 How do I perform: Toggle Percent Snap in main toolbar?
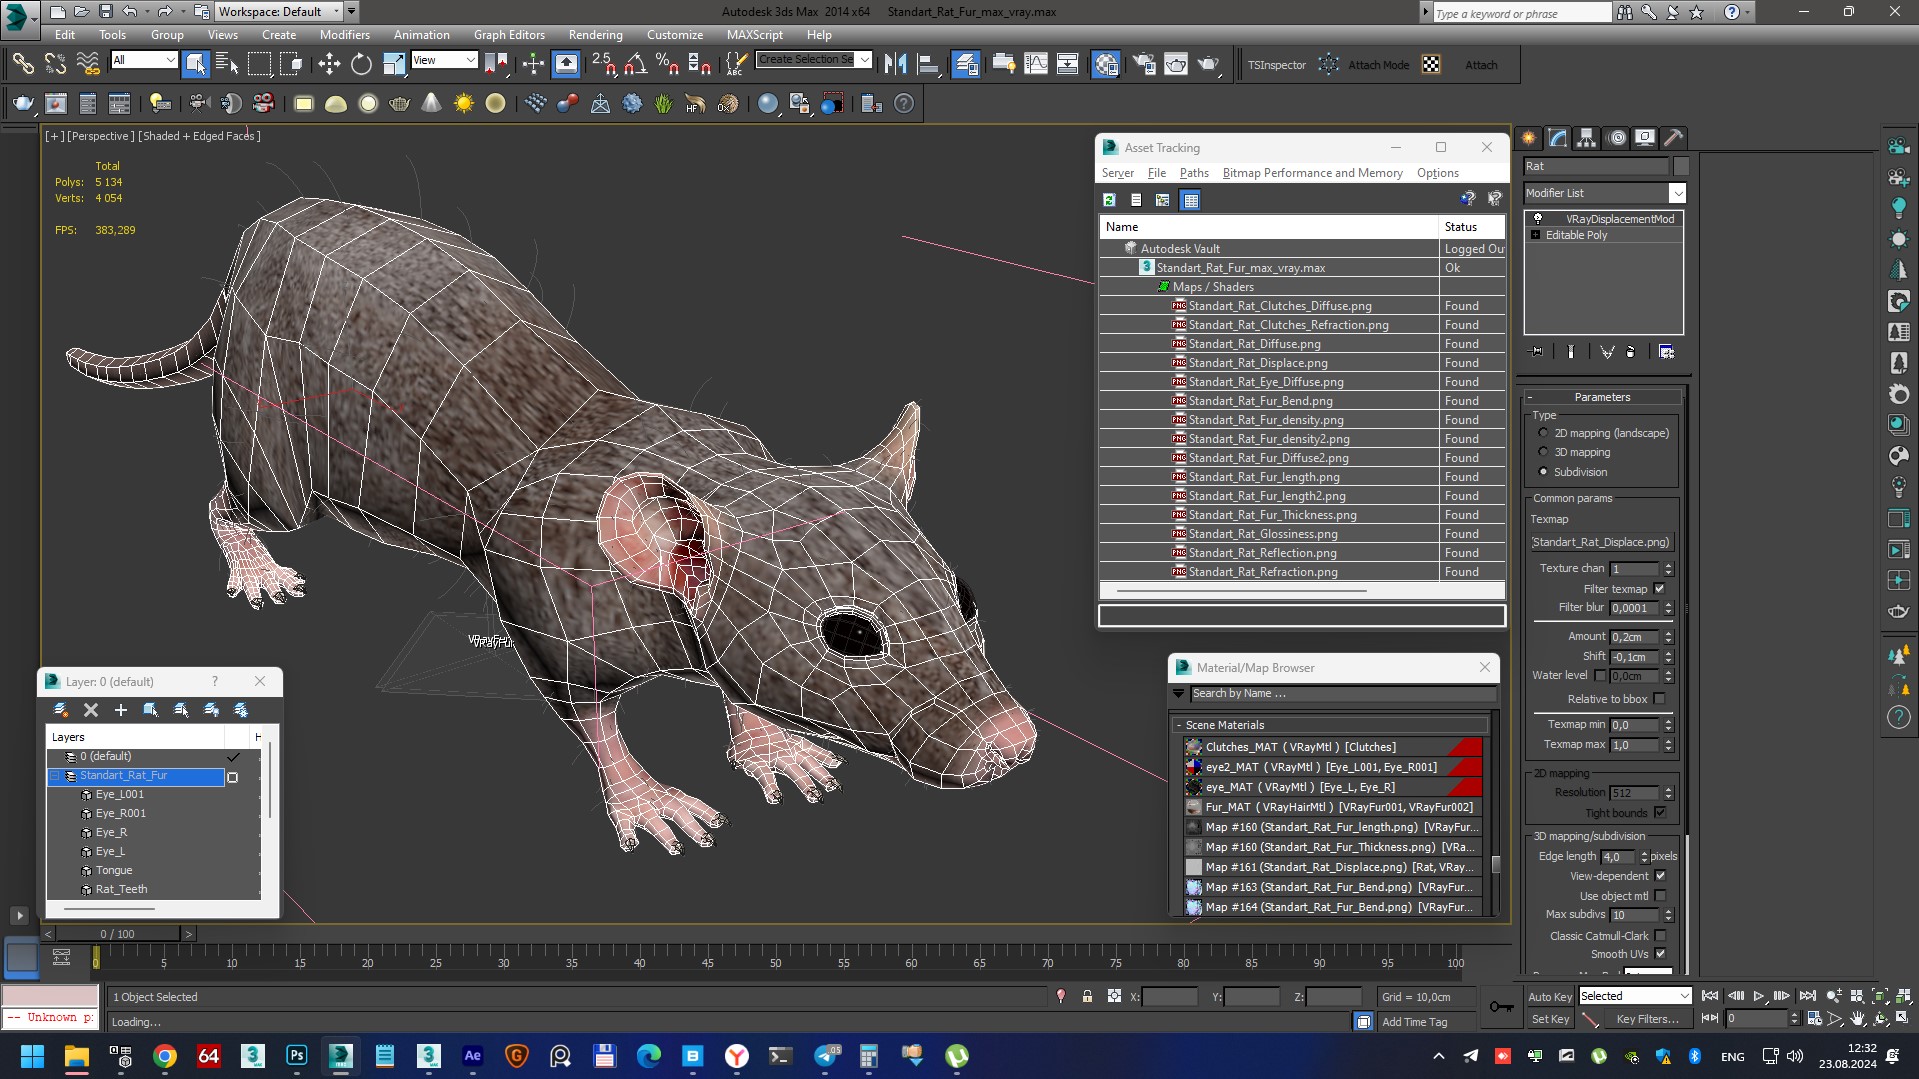[x=667, y=65]
